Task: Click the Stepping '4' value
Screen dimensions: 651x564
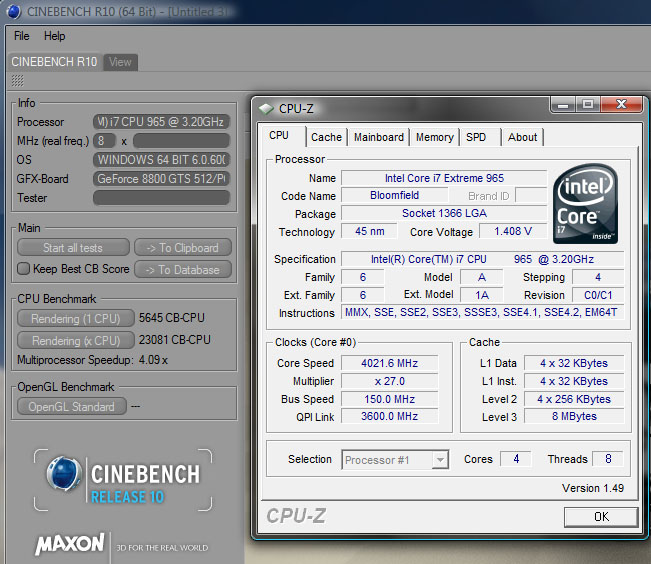Action: [598, 277]
